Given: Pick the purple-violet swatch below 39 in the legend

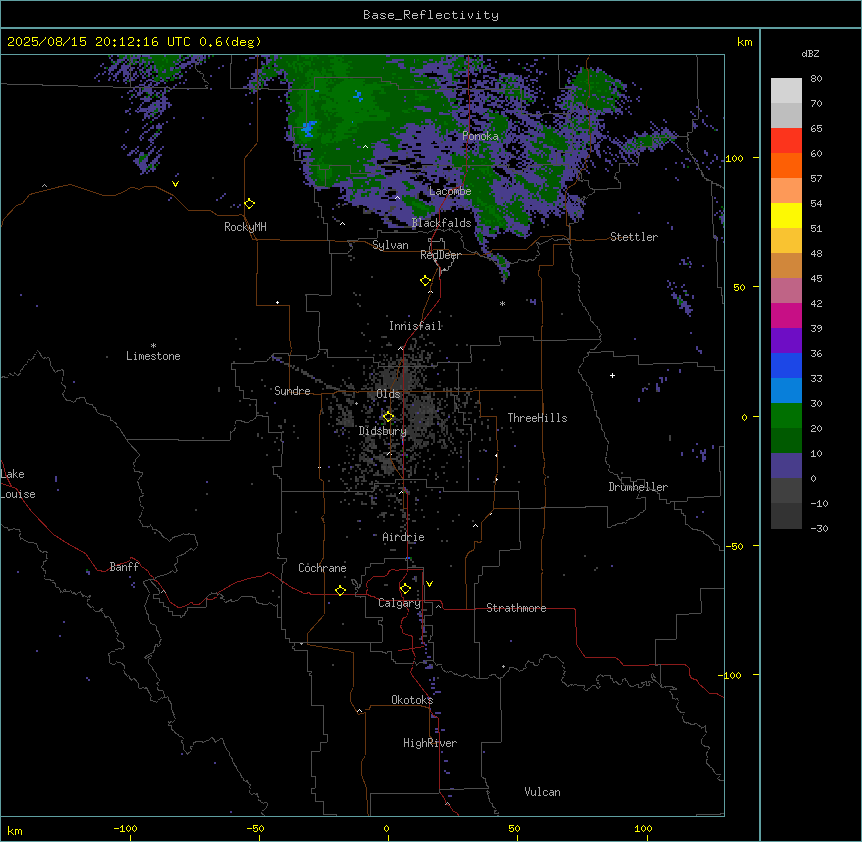Looking at the screenshot, I should (786, 341).
